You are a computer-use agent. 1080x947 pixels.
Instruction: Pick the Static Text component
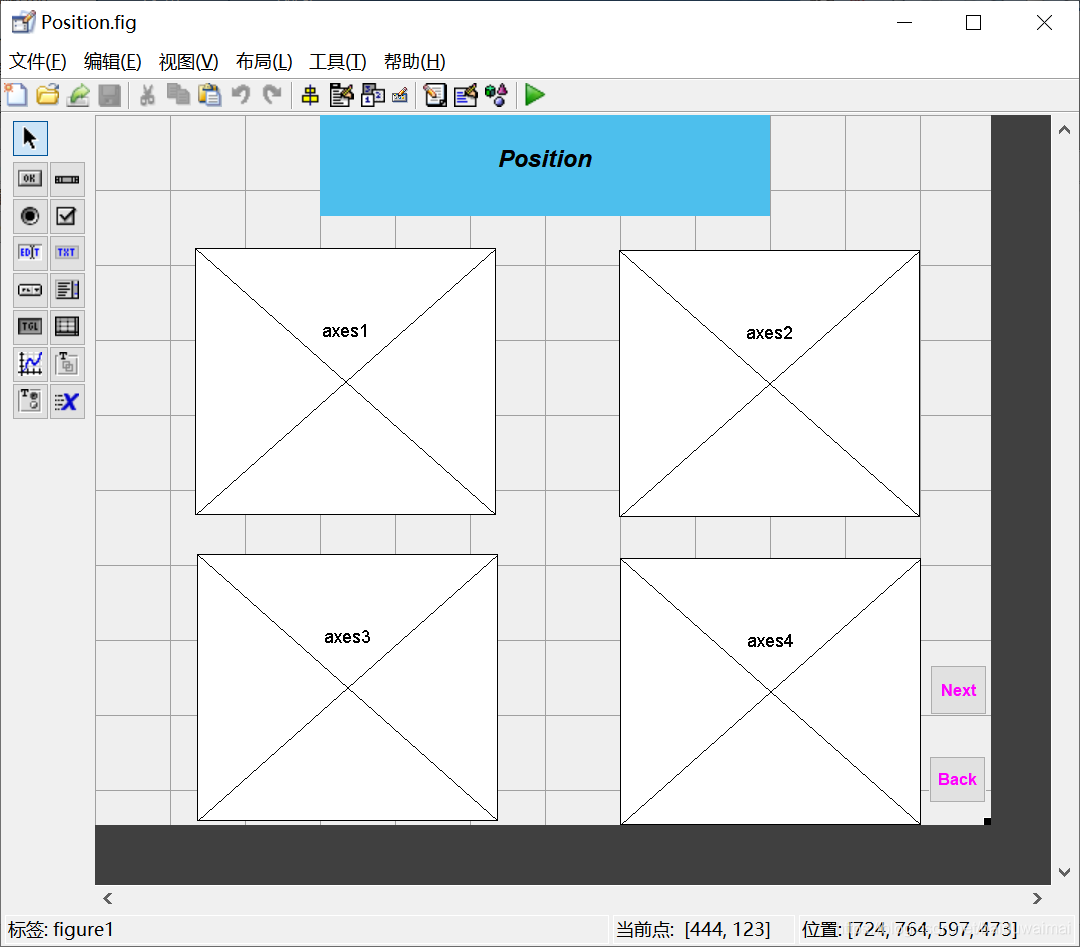[67, 253]
